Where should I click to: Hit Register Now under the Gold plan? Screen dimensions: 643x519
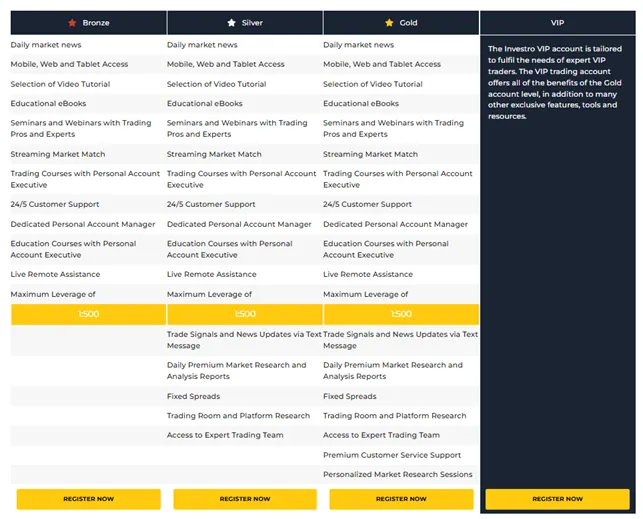(x=401, y=498)
